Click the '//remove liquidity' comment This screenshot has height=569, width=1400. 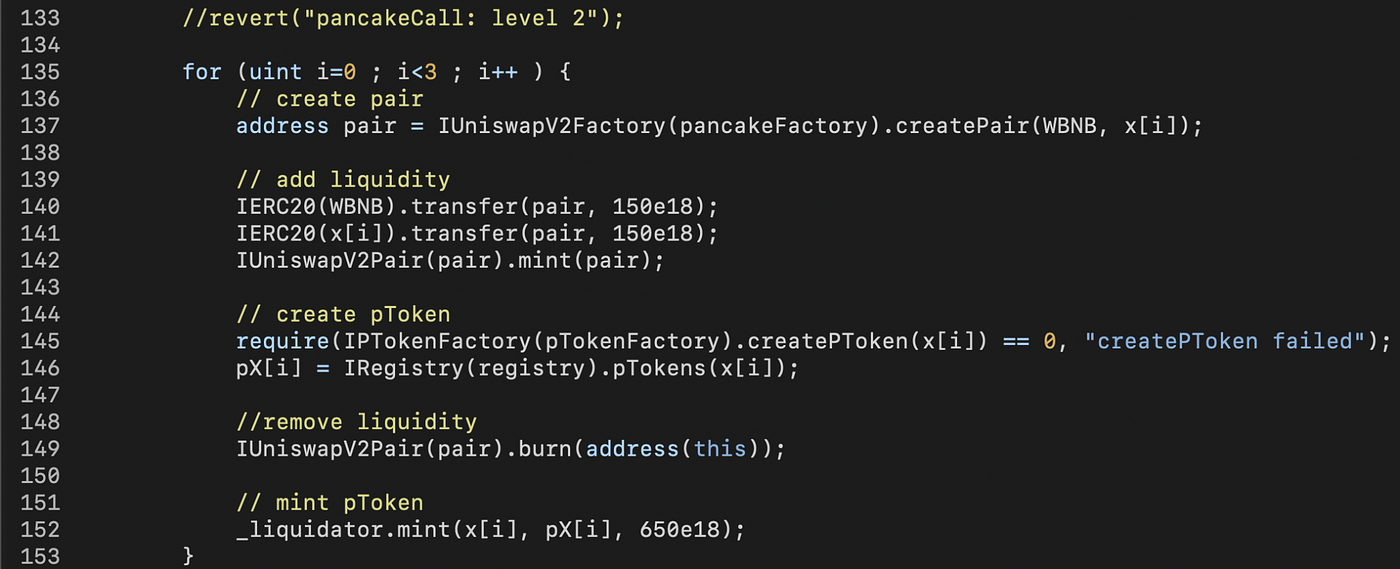pyautogui.click(x=357, y=422)
